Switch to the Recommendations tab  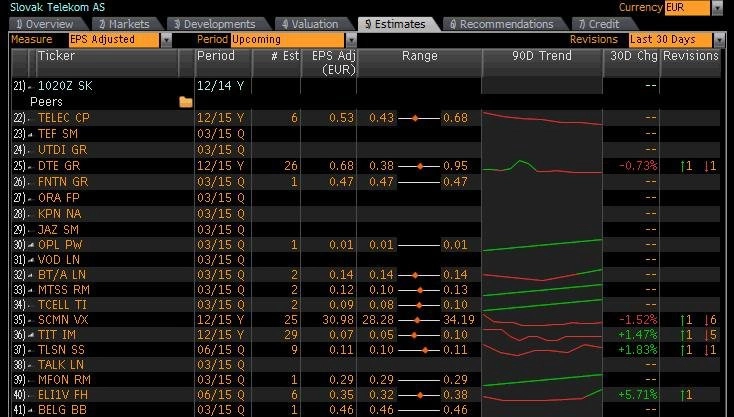click(503, 24)
